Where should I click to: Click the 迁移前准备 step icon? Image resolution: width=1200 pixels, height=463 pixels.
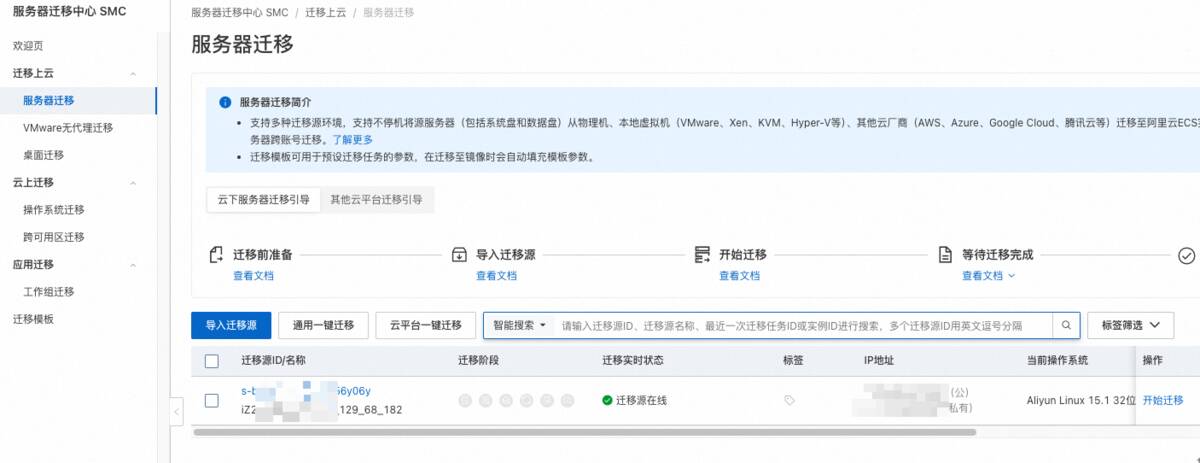[x=216, y=255]
